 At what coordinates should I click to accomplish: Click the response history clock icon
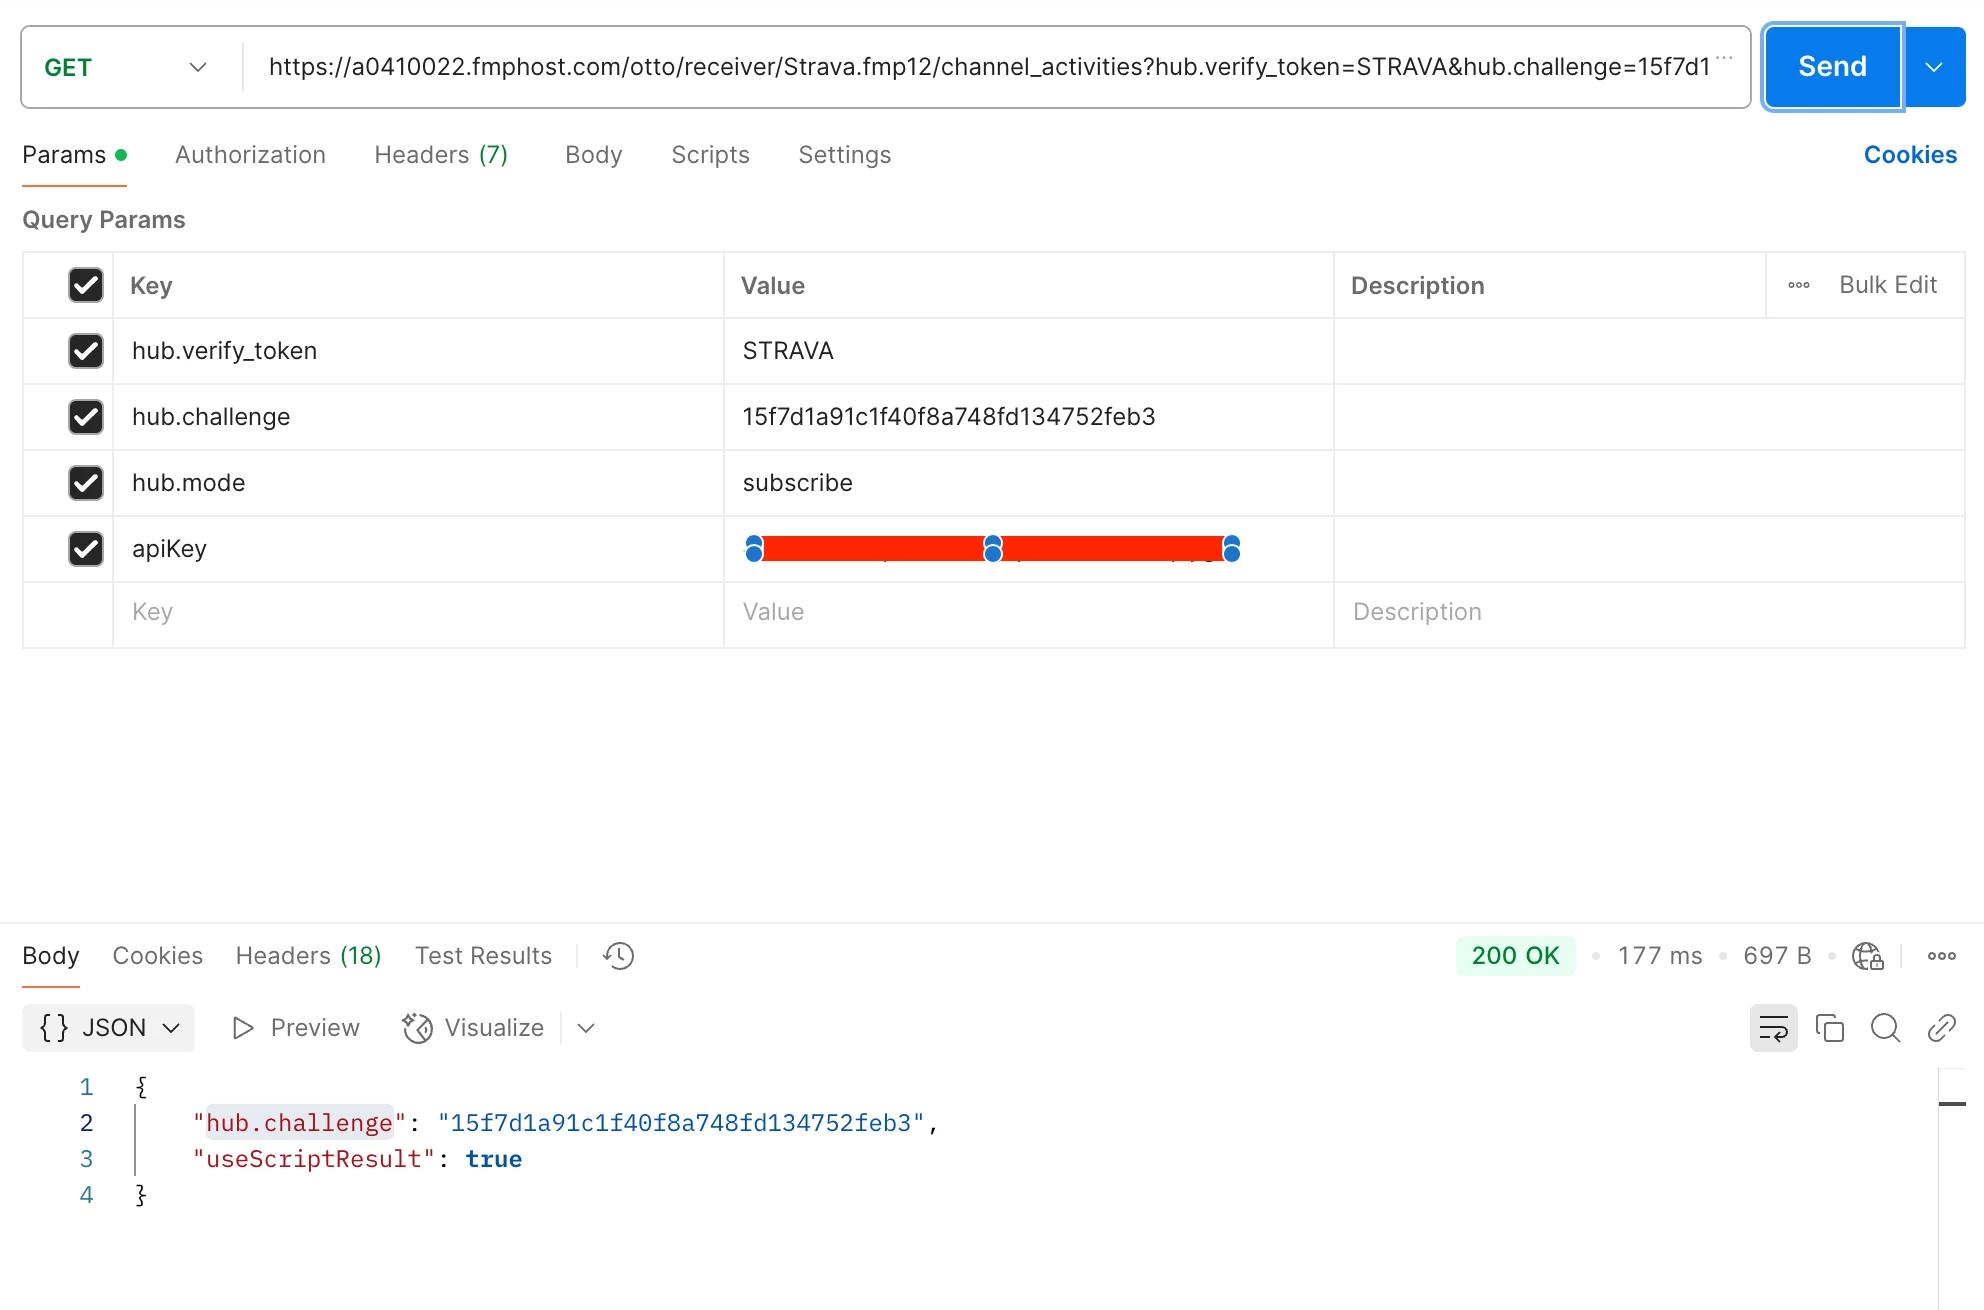(619, 956)
